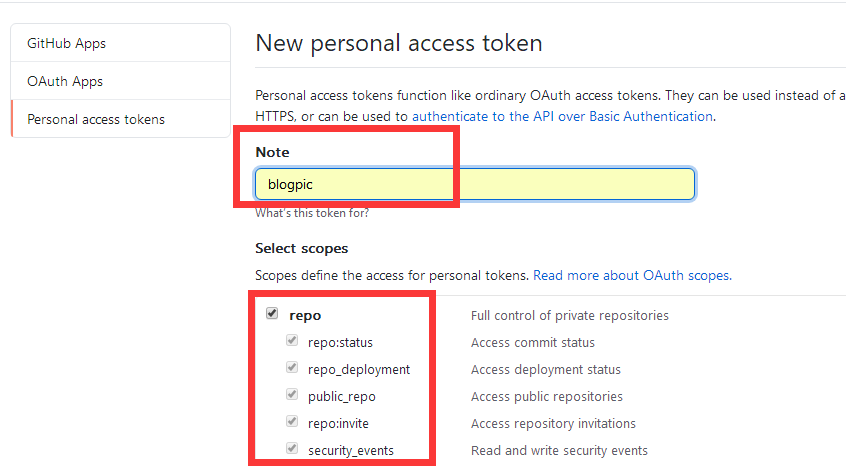The width and height of the screenshot is (846, 466).
Task: Follow the Read more about OAuth scopes link
Action: point(632,276)
